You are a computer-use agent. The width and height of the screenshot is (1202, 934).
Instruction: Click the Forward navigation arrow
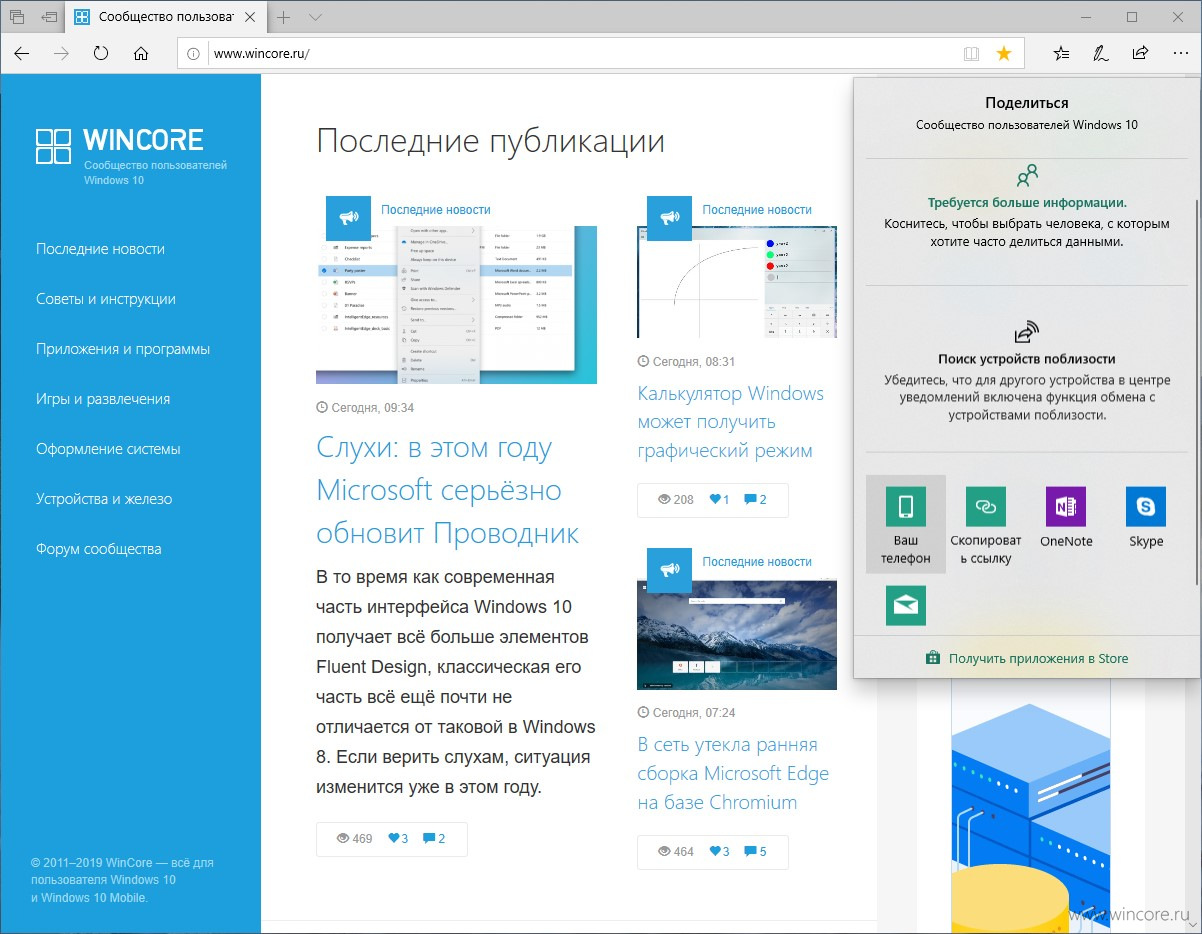61,54
